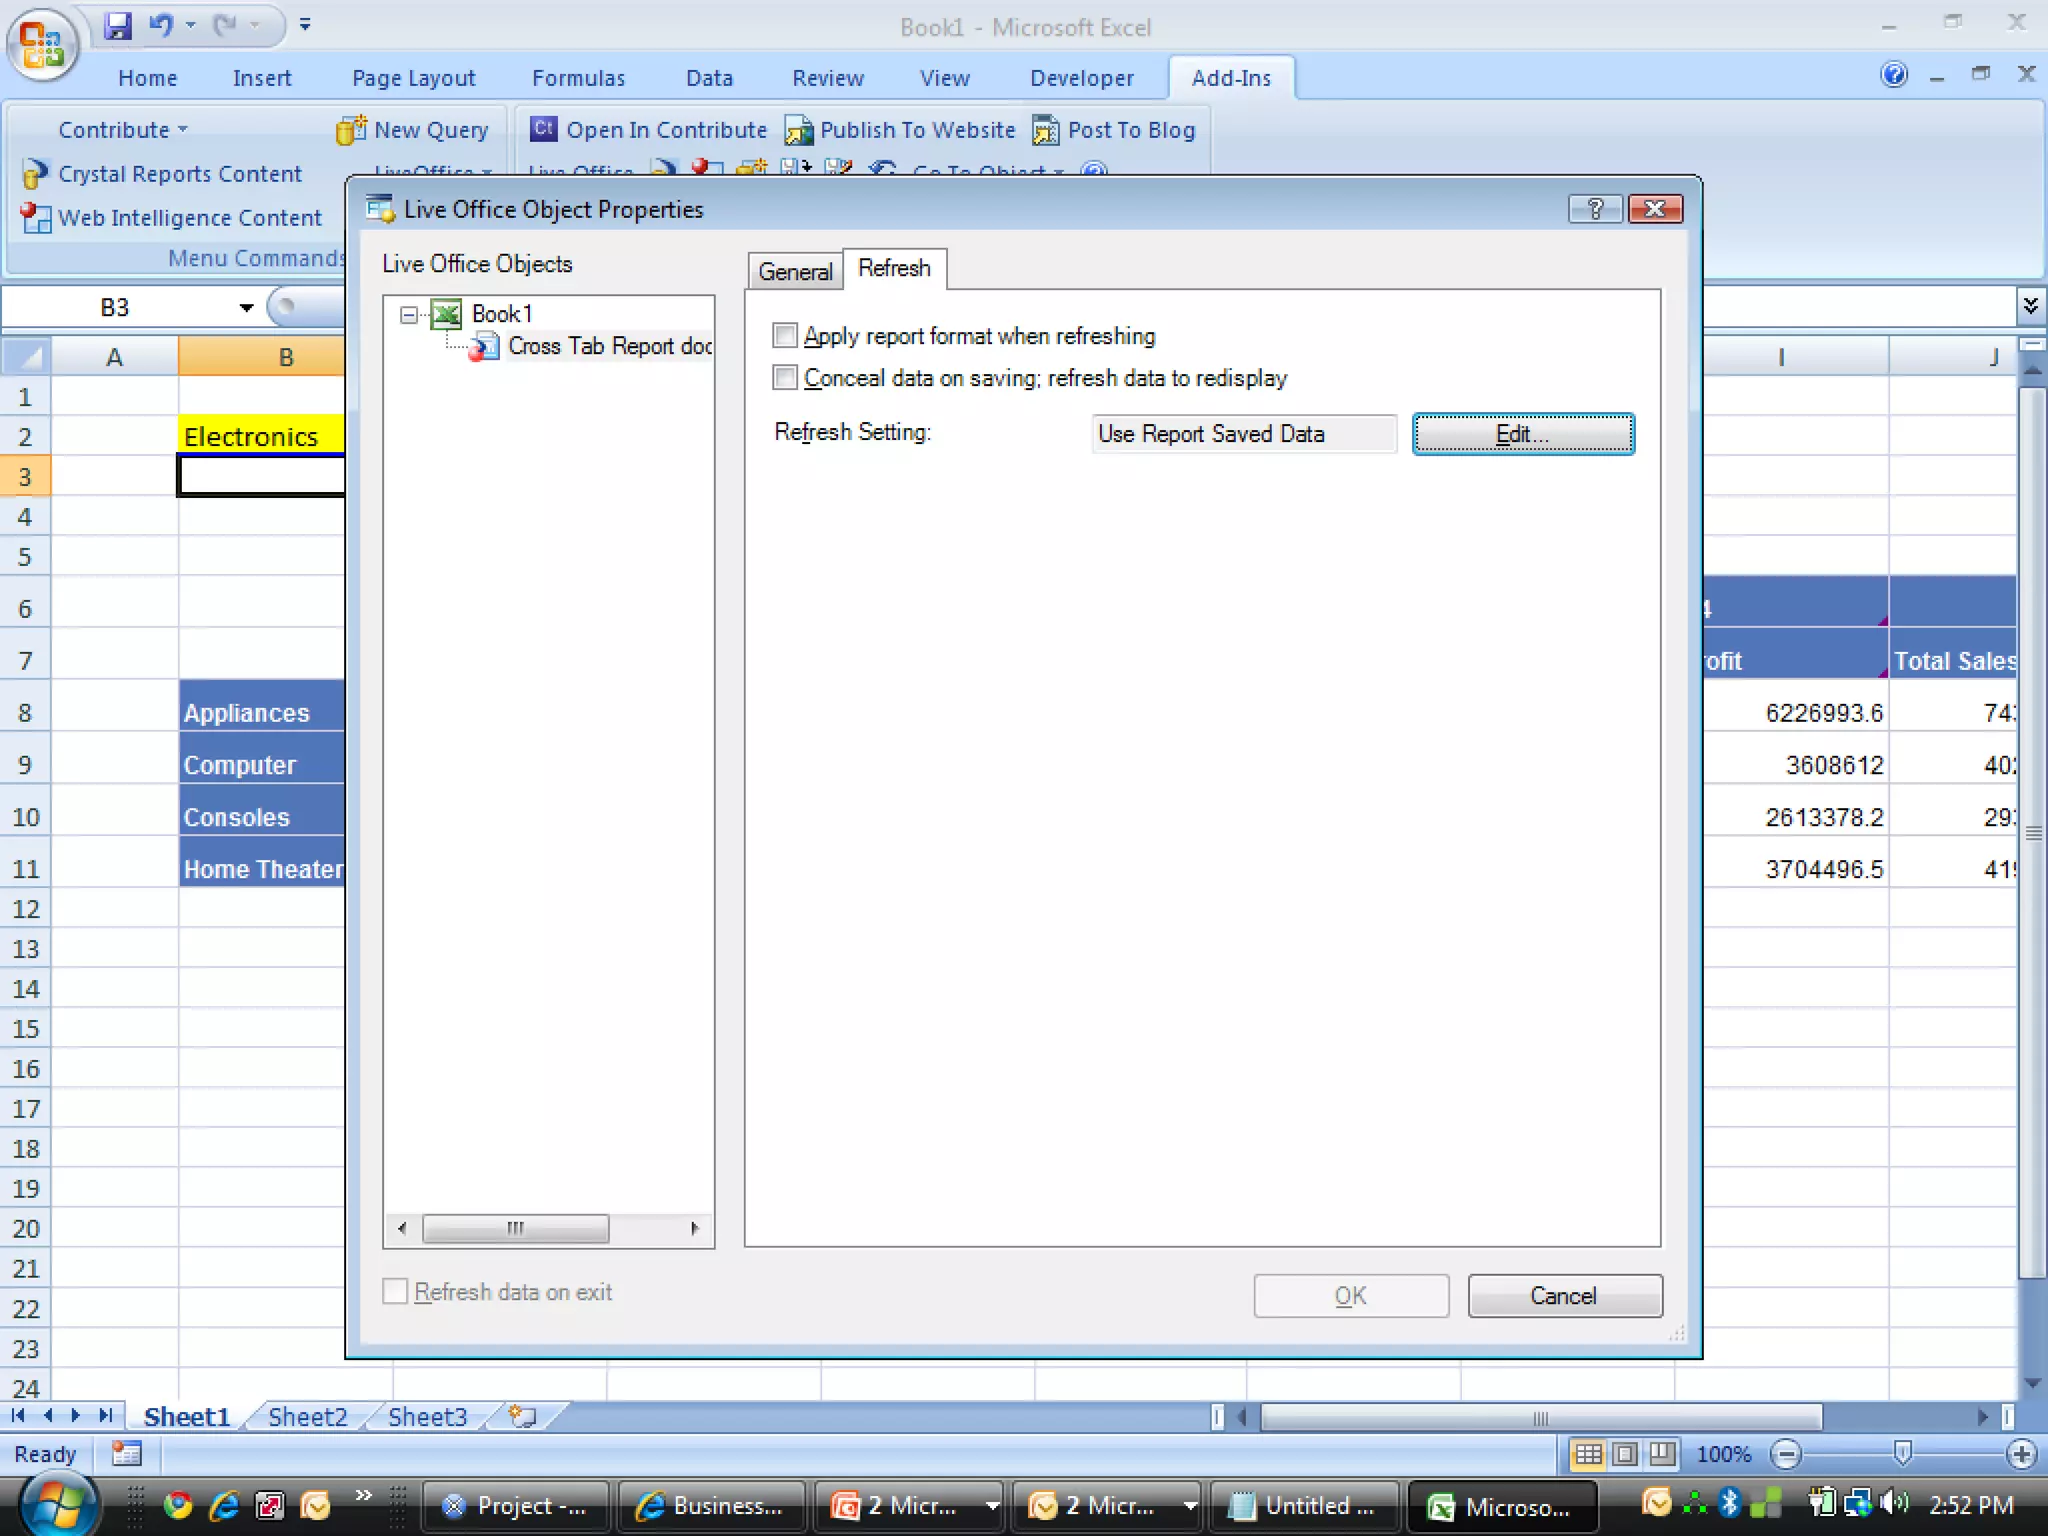Switch to the Refresh tab

point(894,268)
